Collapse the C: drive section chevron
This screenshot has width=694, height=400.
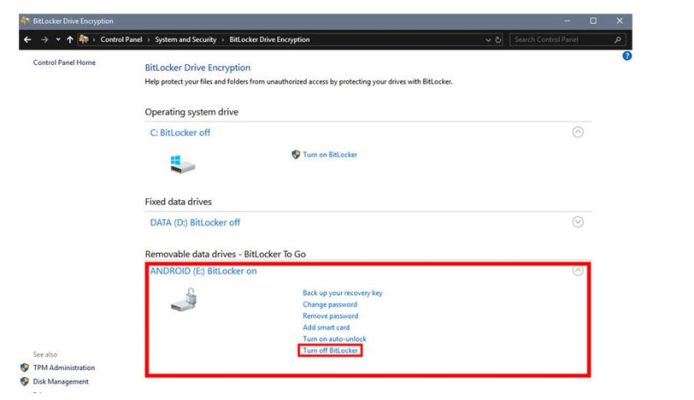point(578,132)
